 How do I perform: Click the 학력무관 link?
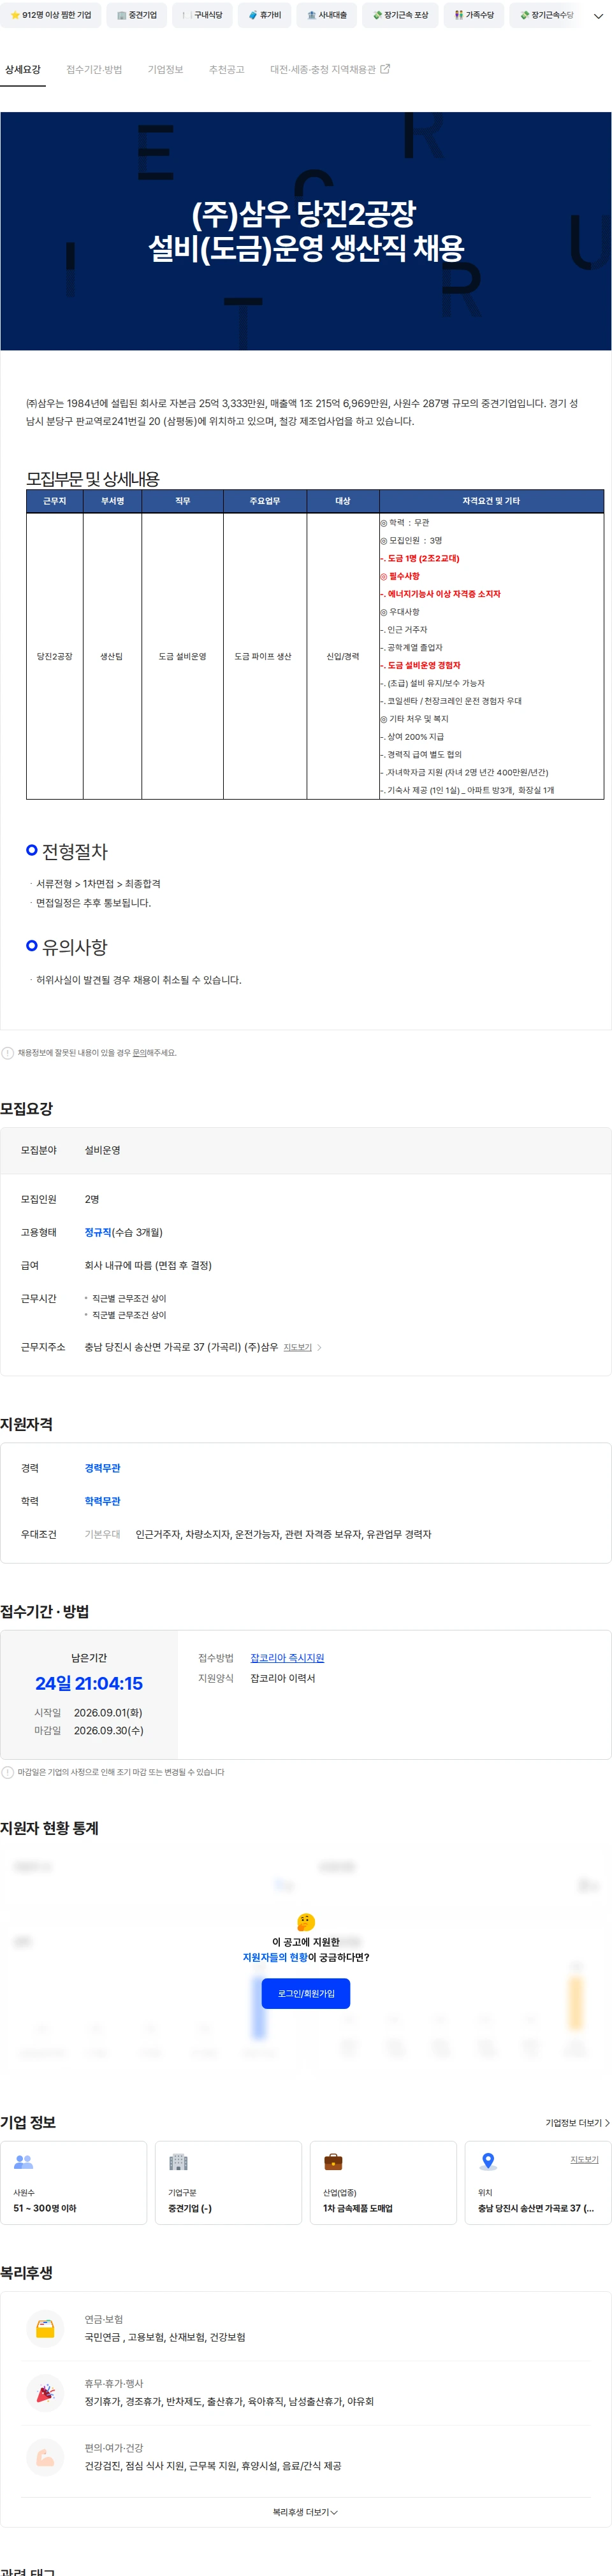tap(102, 1501)
